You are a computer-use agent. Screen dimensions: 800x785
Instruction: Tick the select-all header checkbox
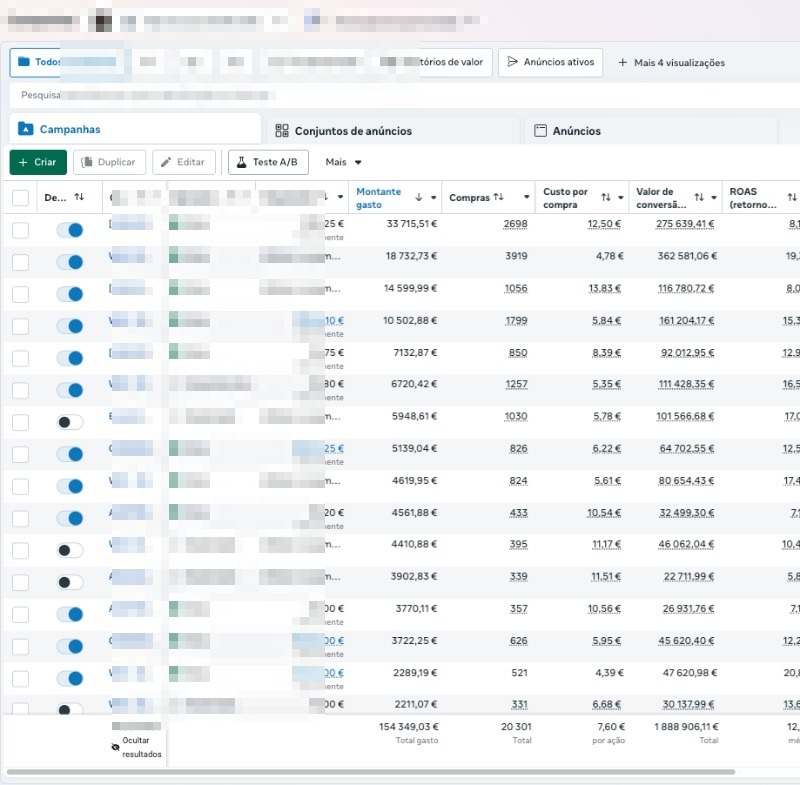coord(20,198)
